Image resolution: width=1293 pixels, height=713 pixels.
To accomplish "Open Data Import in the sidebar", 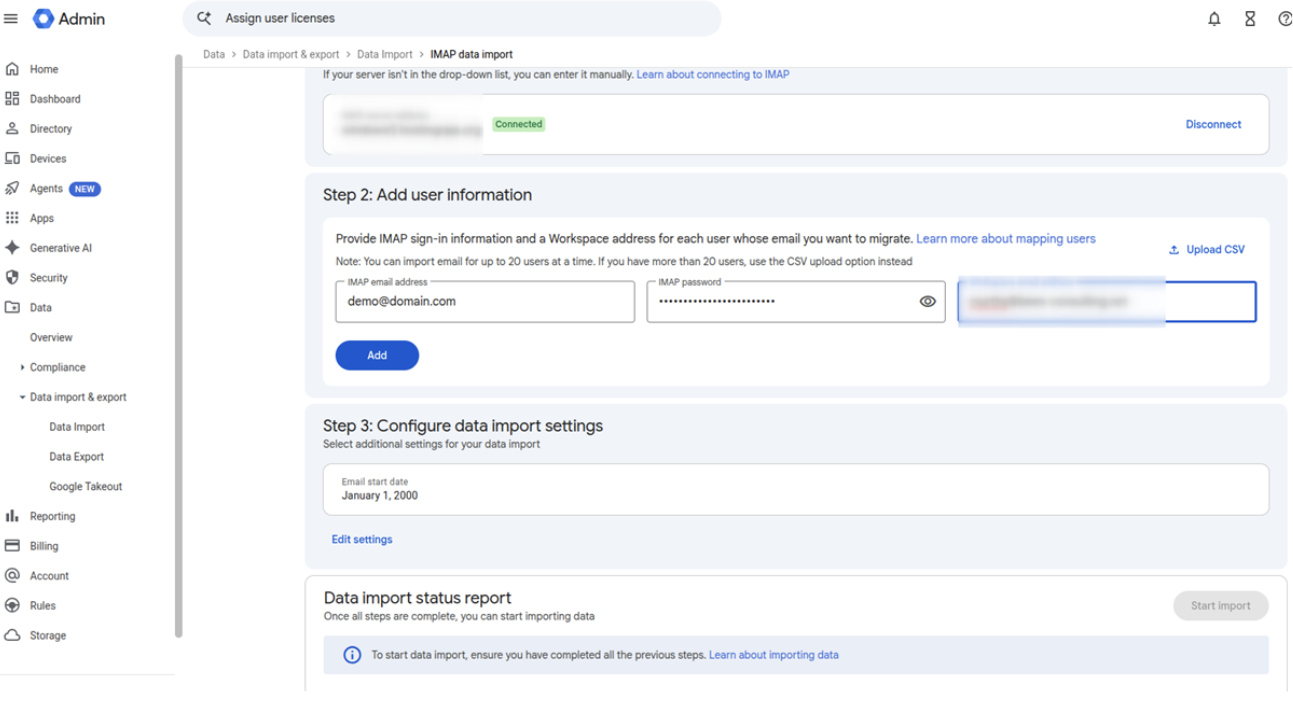I will 77,427.
